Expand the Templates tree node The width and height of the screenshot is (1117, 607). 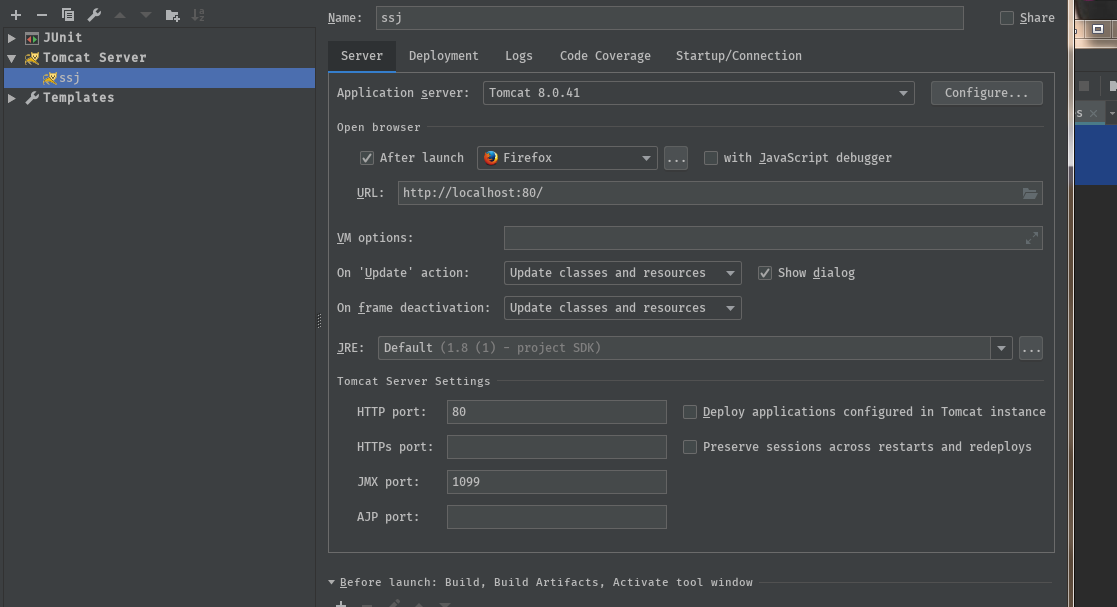click(x=12, y=98)
